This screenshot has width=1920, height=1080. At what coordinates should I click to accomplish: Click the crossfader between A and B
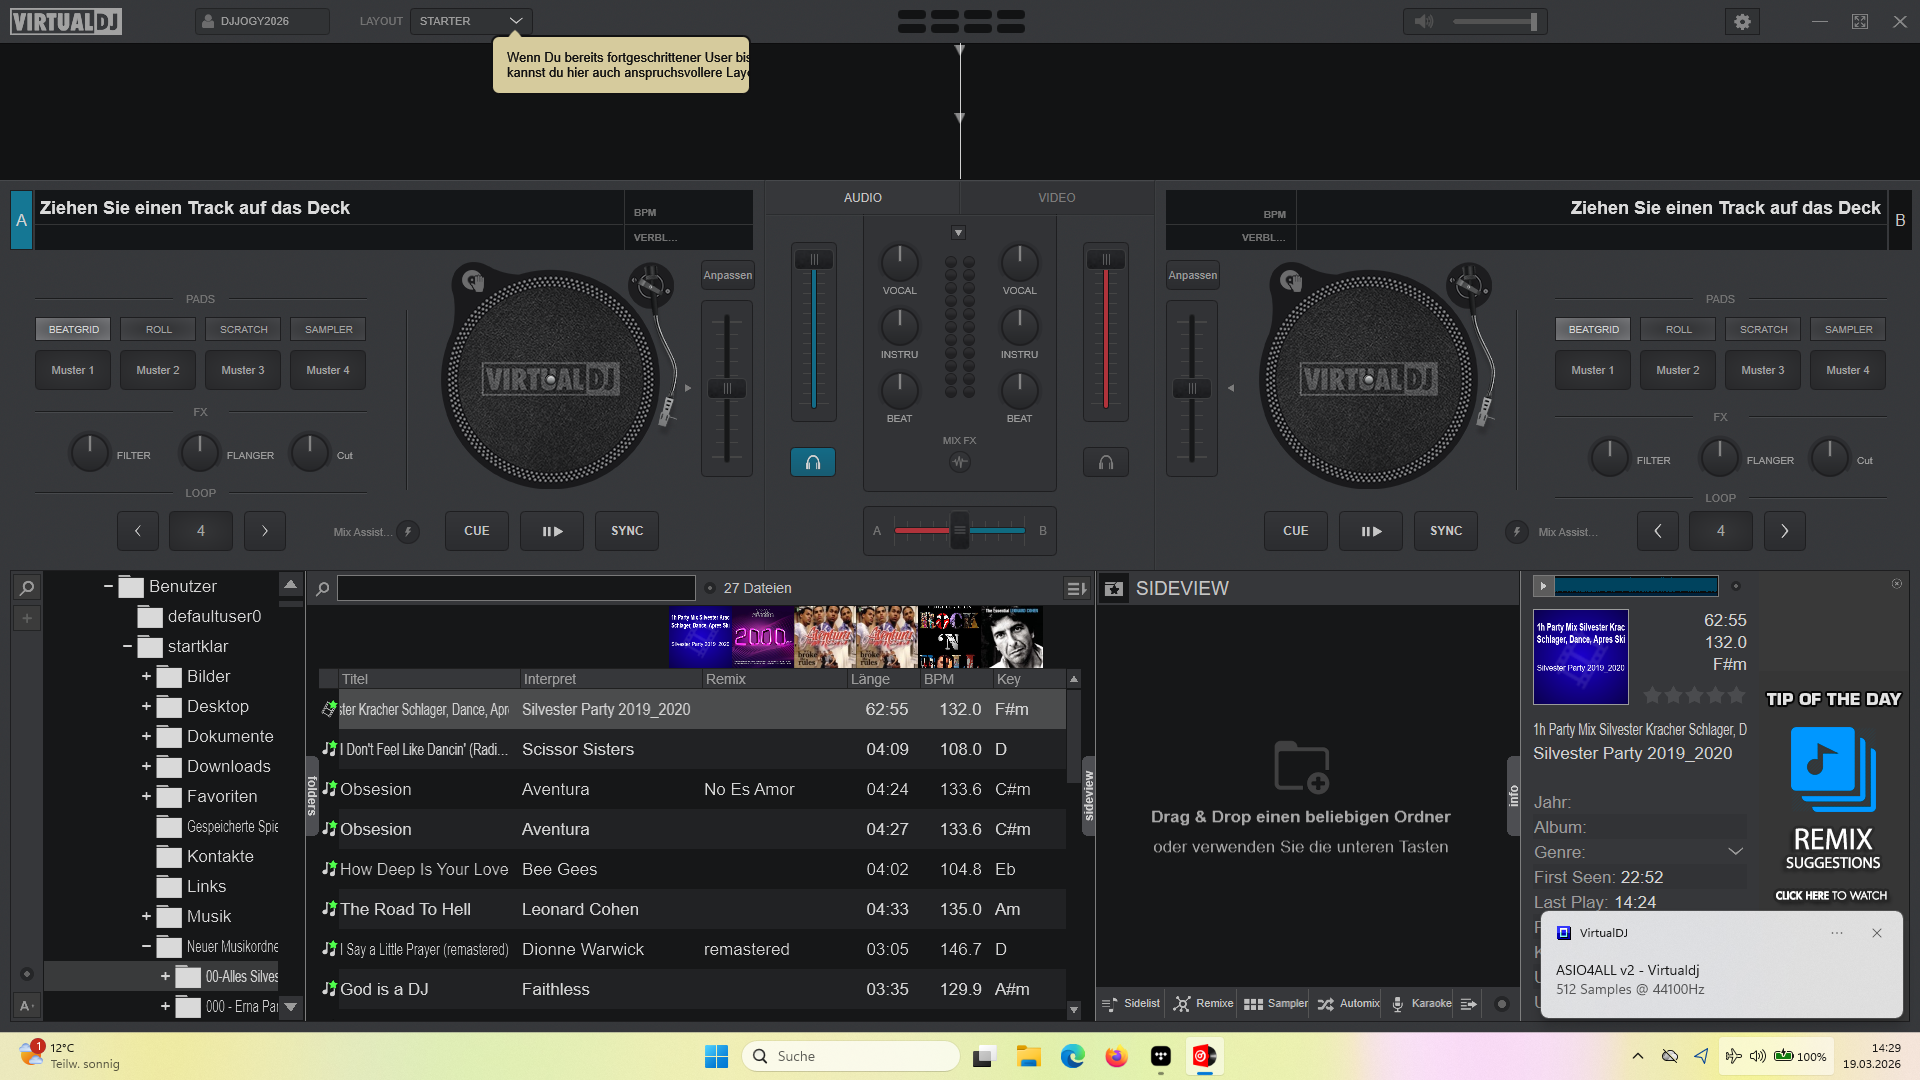(x=959, y=530)
